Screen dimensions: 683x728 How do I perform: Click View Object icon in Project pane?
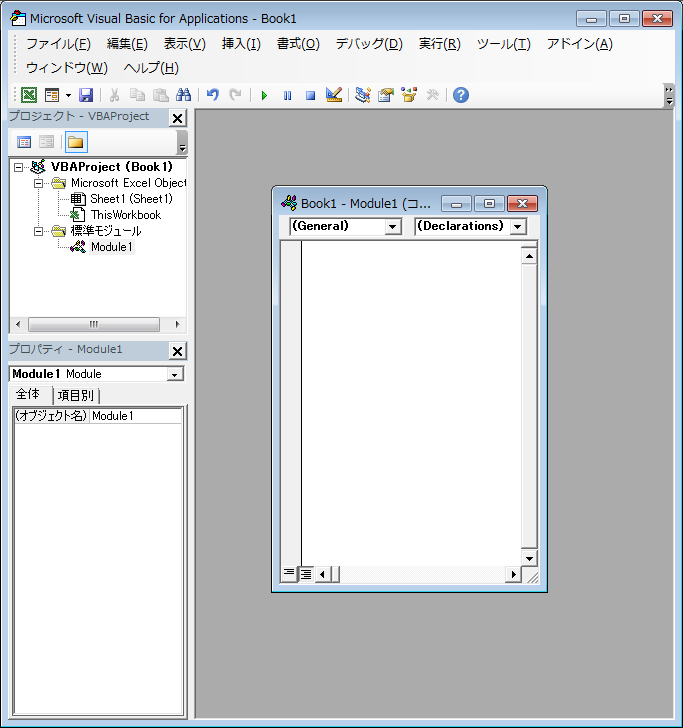(x=46, y=142)
